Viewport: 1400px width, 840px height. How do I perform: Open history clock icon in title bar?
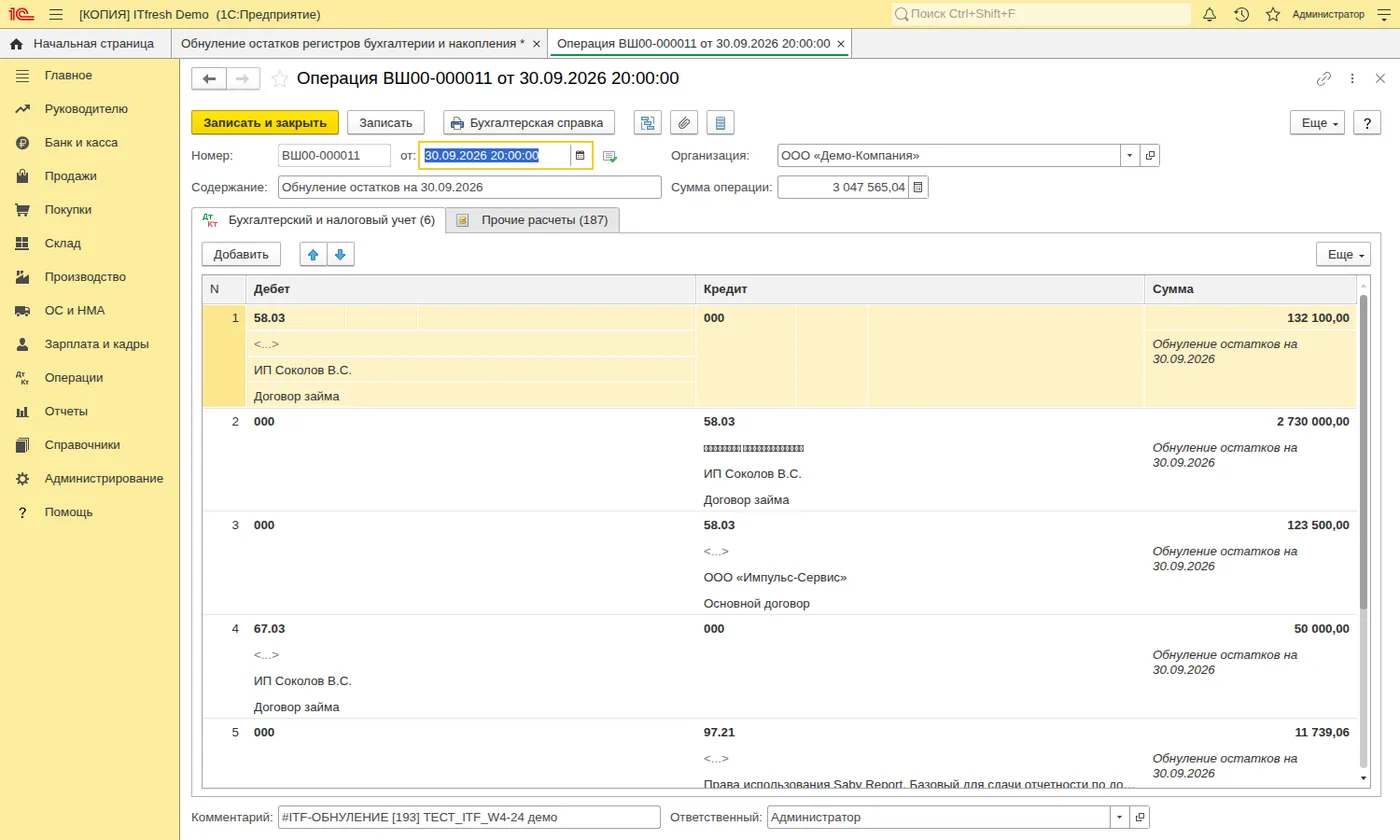(1241, 14)
